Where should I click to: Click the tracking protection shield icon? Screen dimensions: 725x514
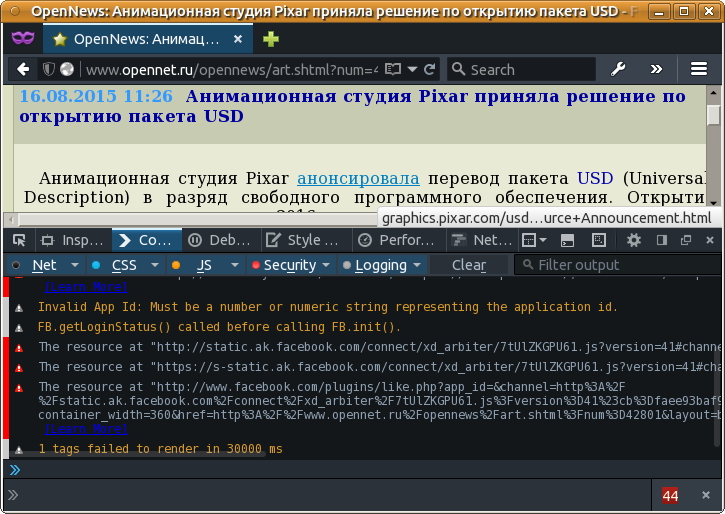(x=48, y=69)
